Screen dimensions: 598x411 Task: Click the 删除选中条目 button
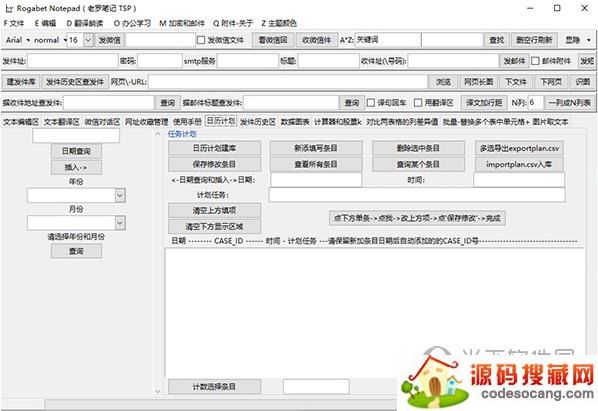pos(418,148)
